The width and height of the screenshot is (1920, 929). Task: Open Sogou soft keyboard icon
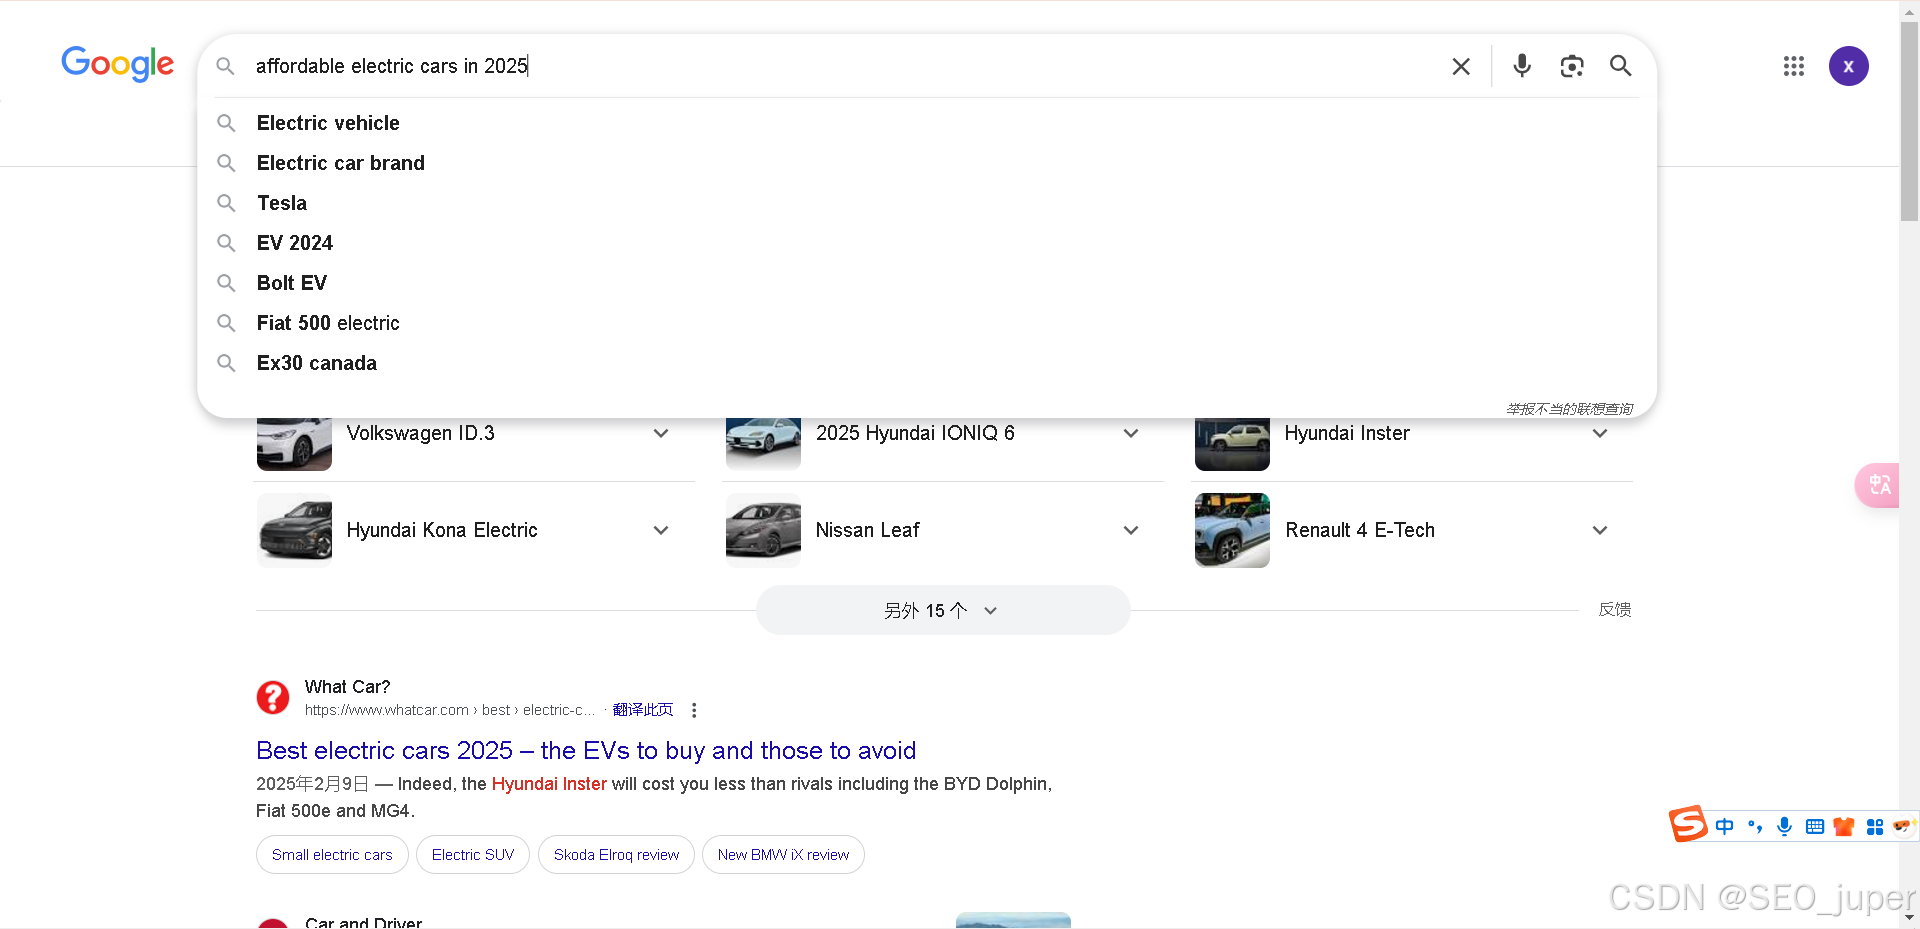point(1815,826)
